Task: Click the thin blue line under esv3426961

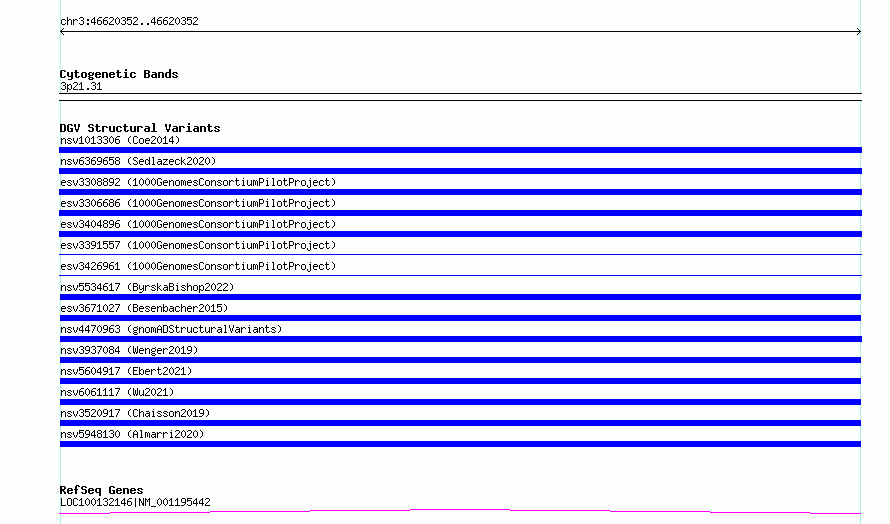Action: click(x=460, y=275)
